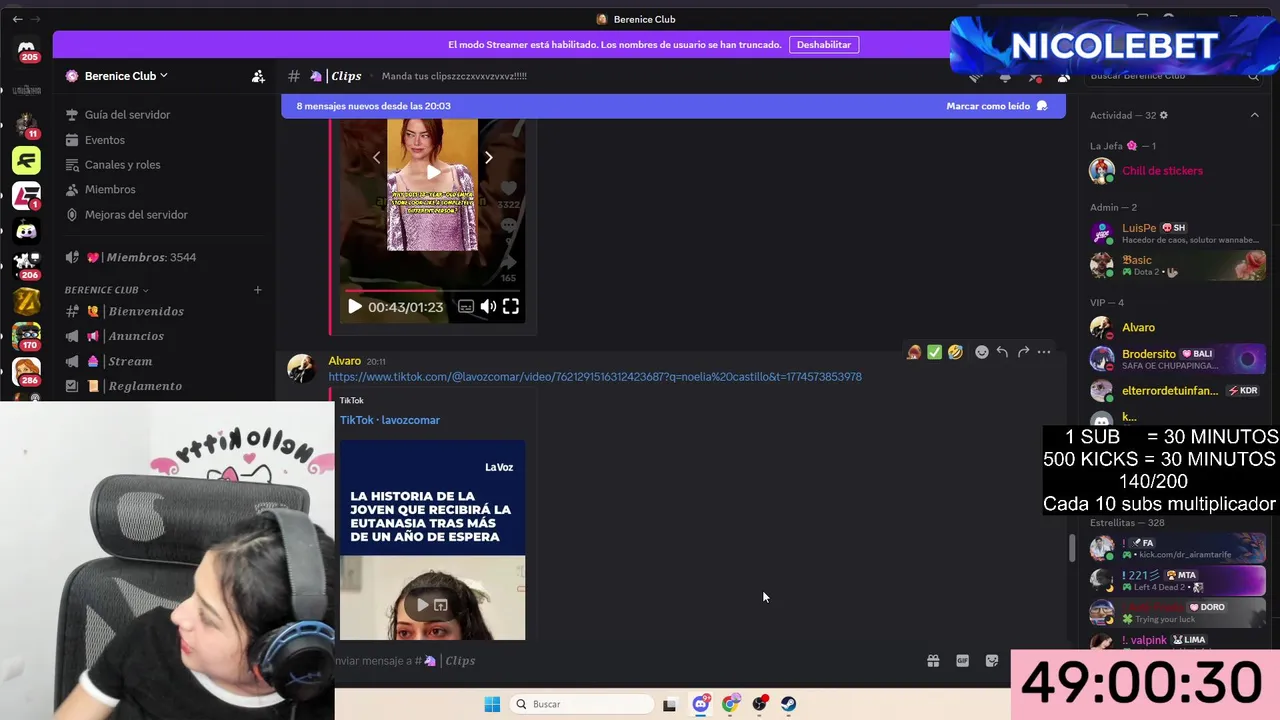Open Alvaro's username in the message

pyautogui.click(x=345, y=361)
